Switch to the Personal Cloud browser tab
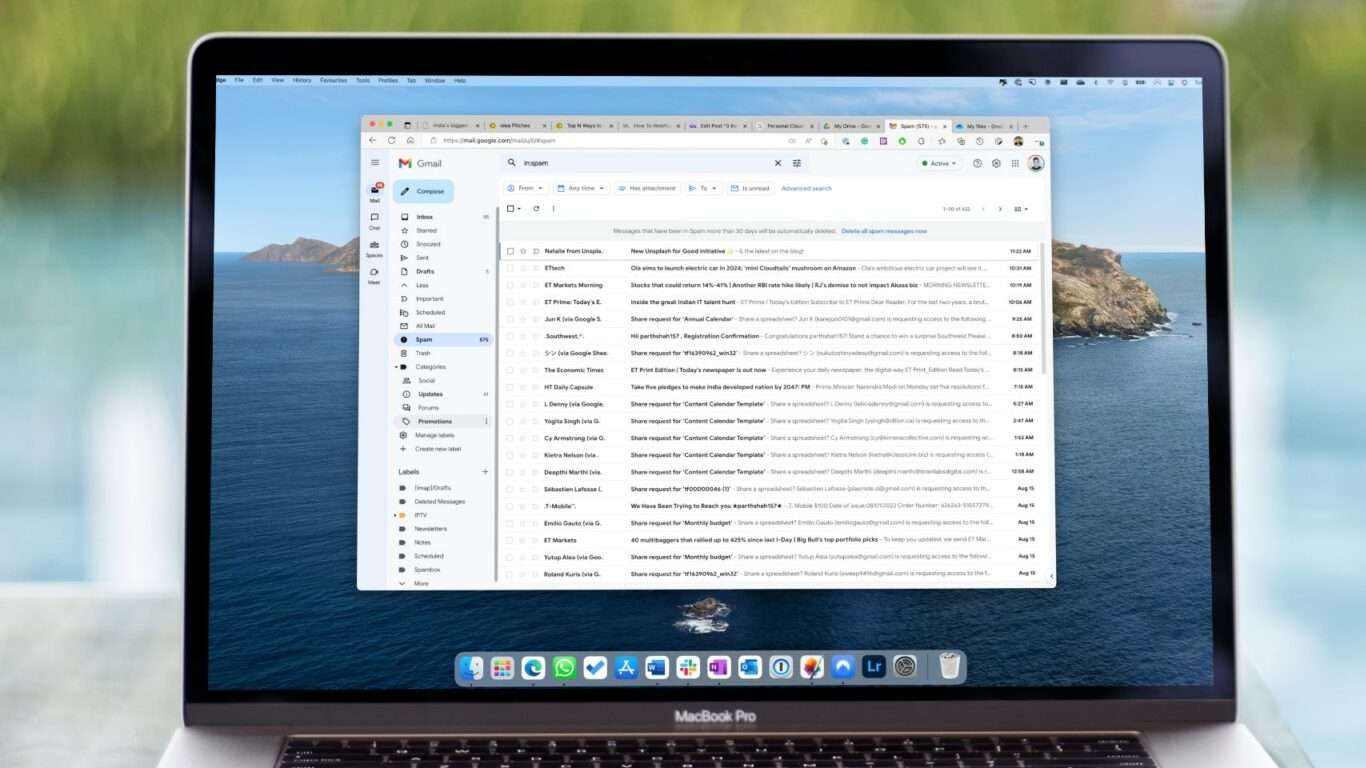Viewport: 1366px width, 768px height. coord(785,126)
